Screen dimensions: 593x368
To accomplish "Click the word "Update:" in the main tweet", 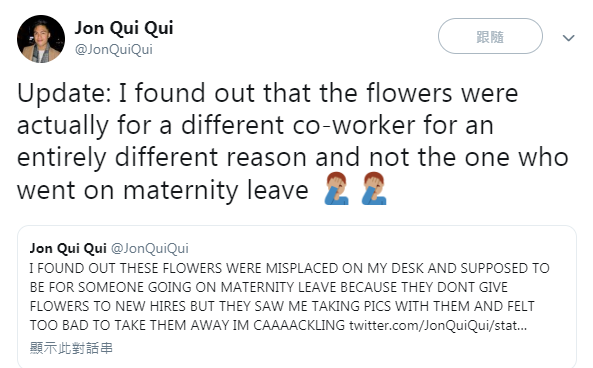I will point(64,93).
